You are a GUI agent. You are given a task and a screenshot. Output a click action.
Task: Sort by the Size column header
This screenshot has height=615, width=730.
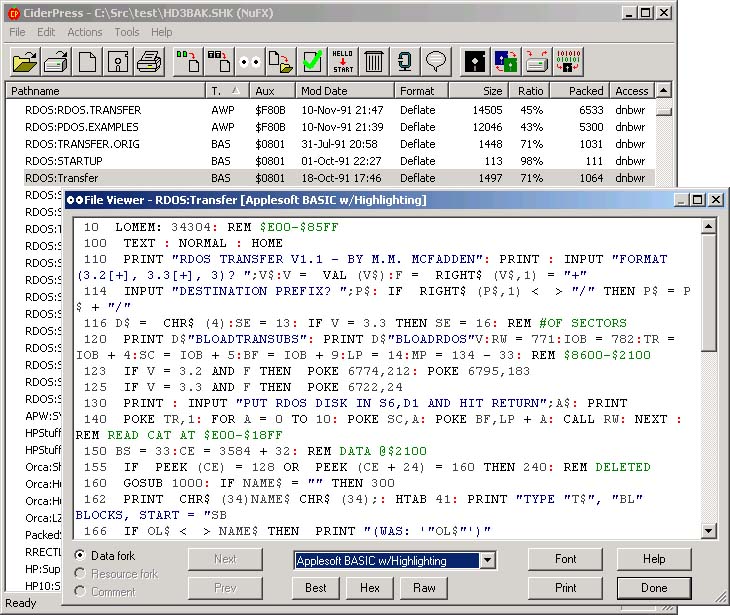coord(478,90)
